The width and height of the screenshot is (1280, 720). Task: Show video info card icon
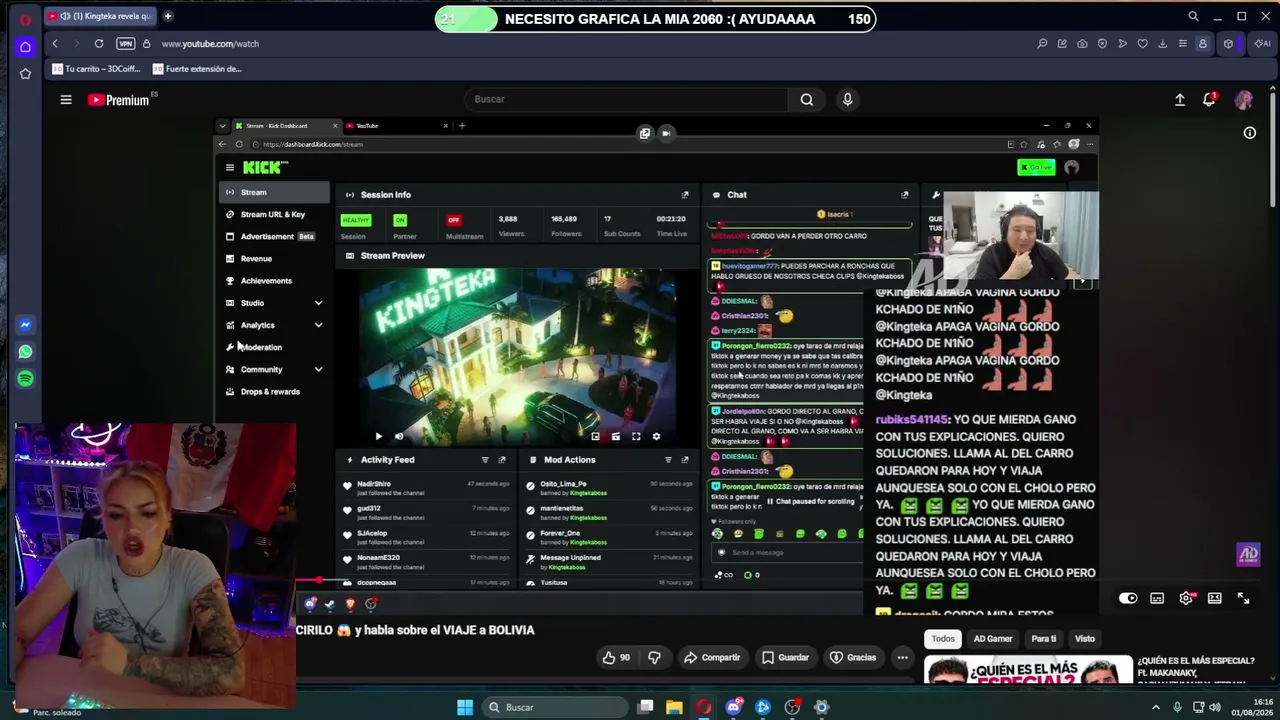pos(1250,132)
